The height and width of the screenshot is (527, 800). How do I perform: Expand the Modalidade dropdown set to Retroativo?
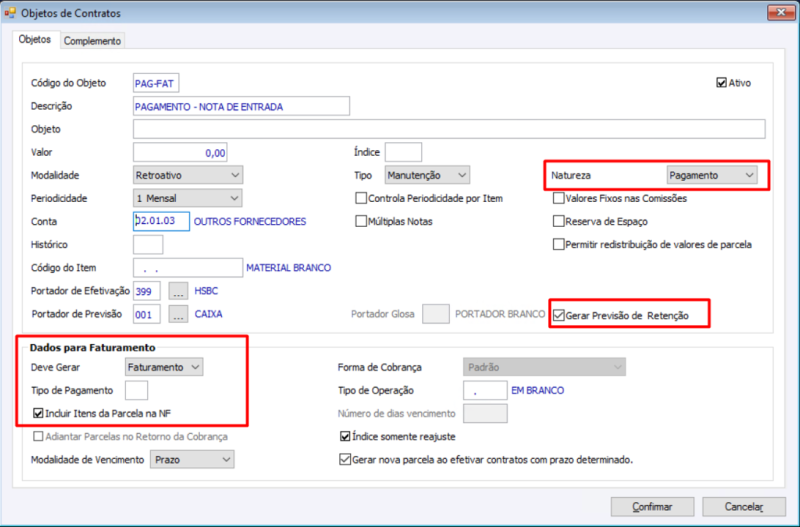188,175
